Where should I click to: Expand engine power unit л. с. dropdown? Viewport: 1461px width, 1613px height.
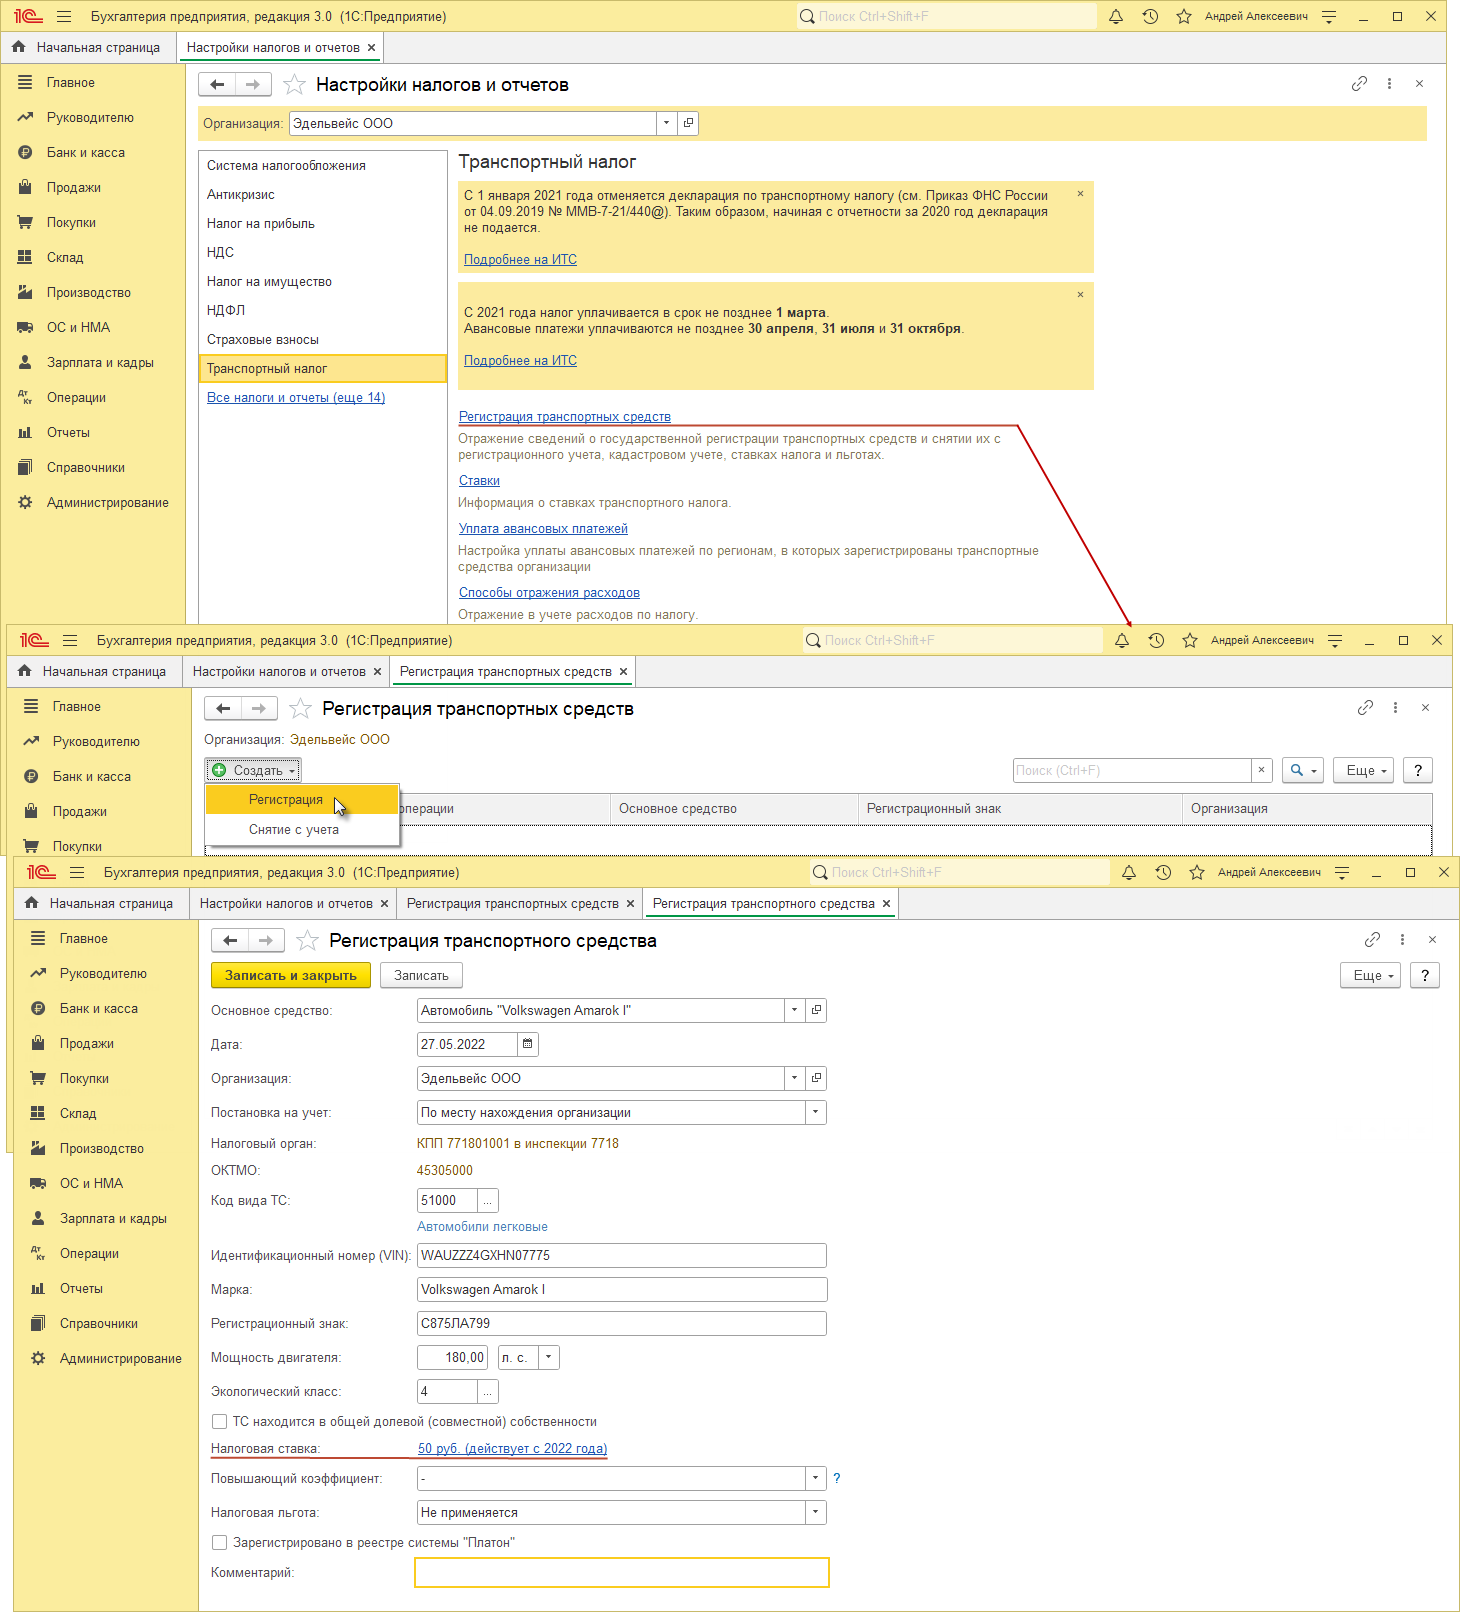549,1357
